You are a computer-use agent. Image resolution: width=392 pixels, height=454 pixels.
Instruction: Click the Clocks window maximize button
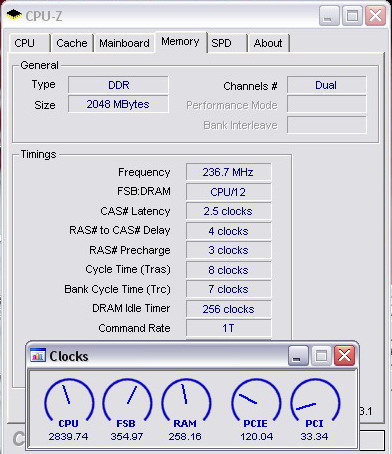(321, 356)
